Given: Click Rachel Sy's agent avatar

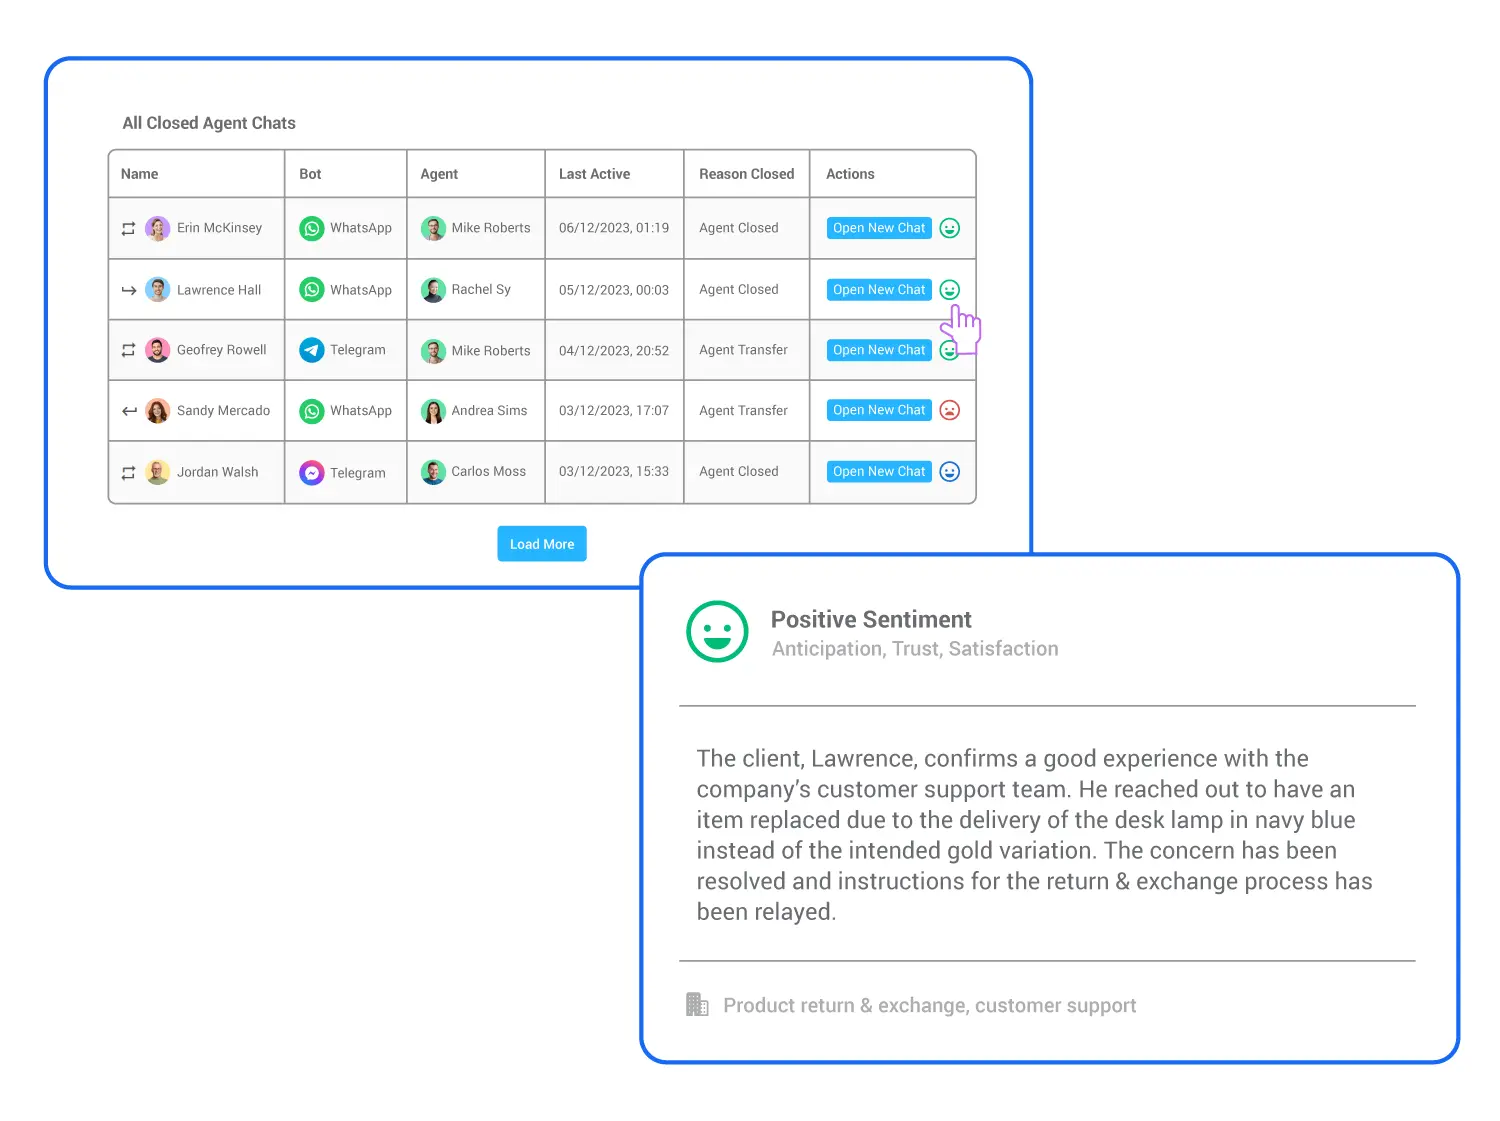Looking at the screenshot, I should point(433,289).
